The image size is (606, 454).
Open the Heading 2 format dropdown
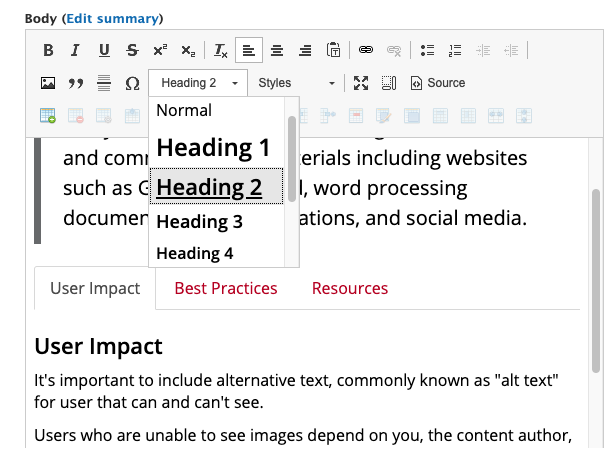[x=198, y=83]
